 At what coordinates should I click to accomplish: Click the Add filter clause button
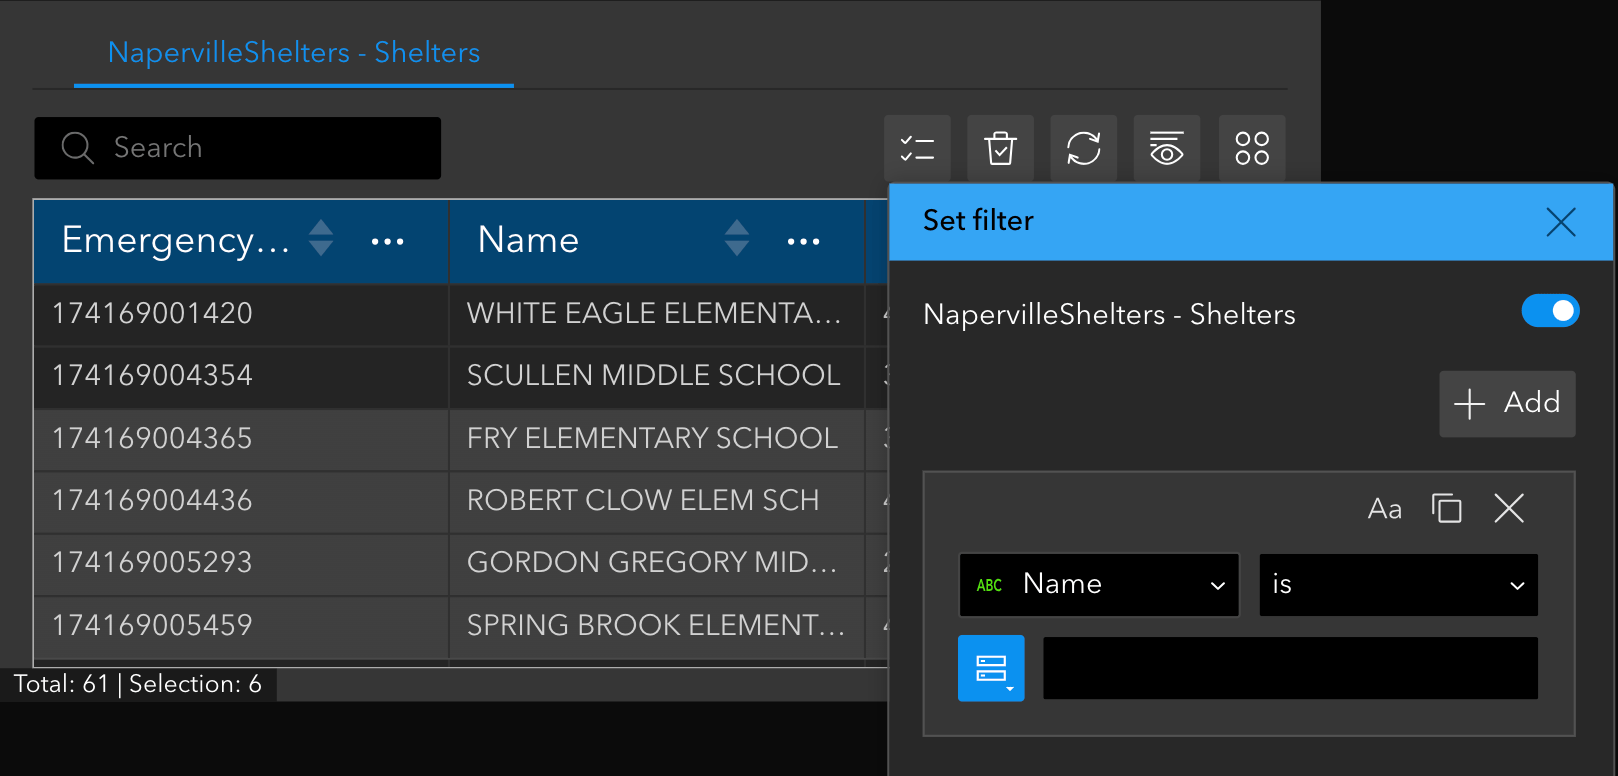click(1507, 403)
